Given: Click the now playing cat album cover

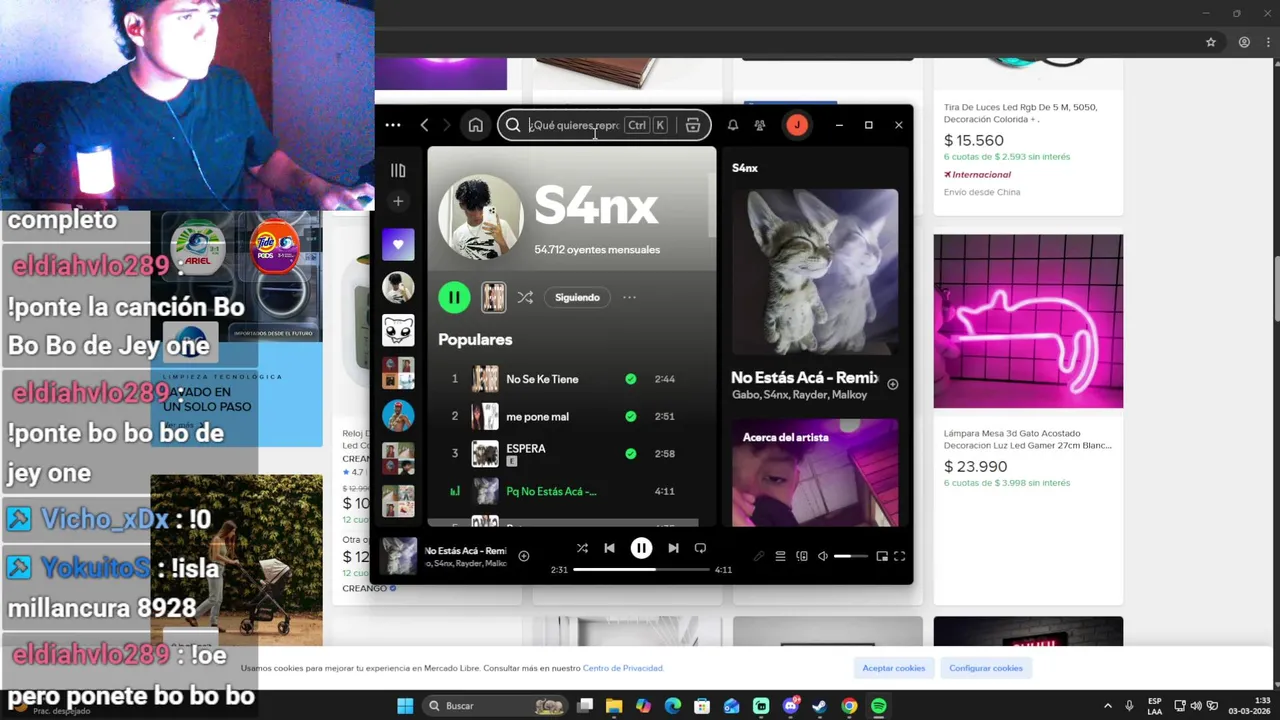Looking at the screenshot, I should click(x=815, y=272).
